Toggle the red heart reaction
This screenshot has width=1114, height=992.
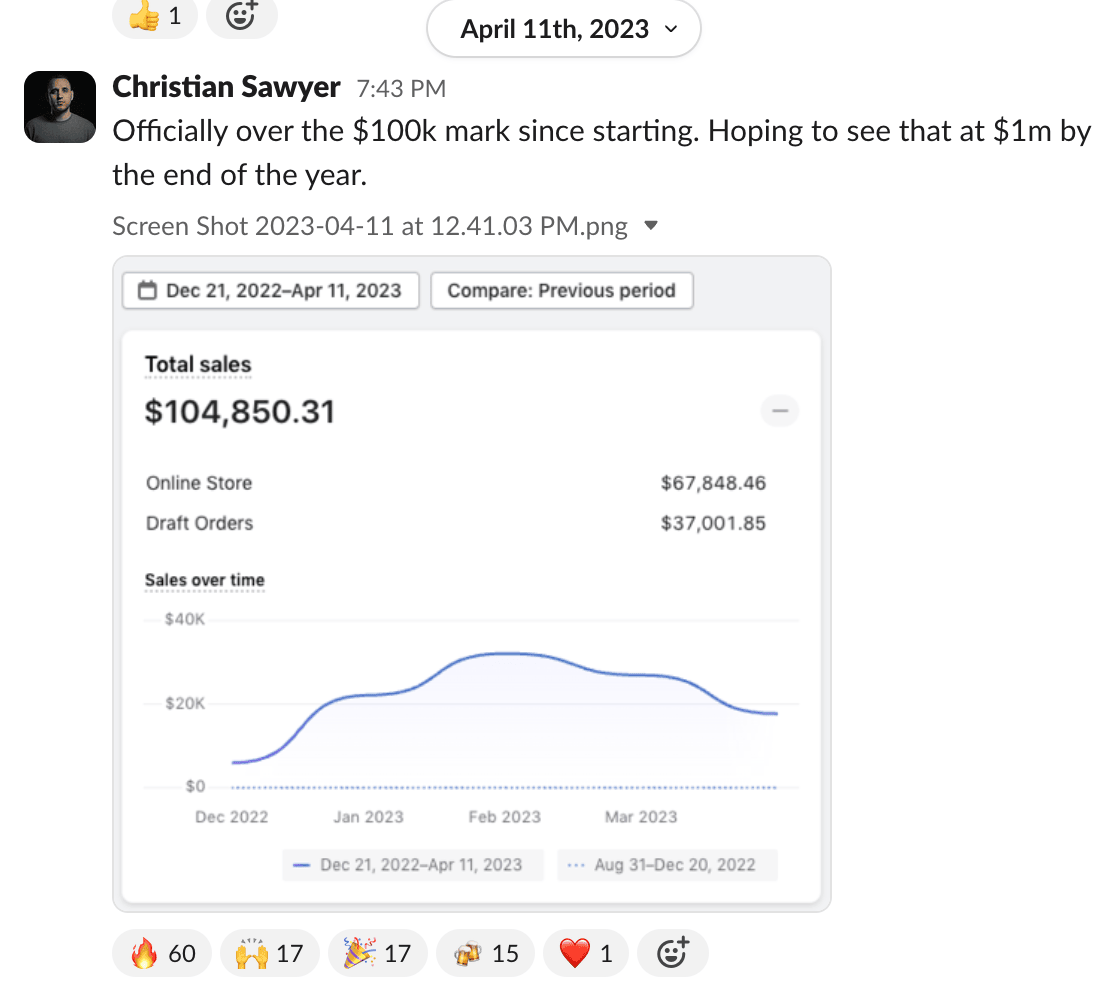coord(586,953)
